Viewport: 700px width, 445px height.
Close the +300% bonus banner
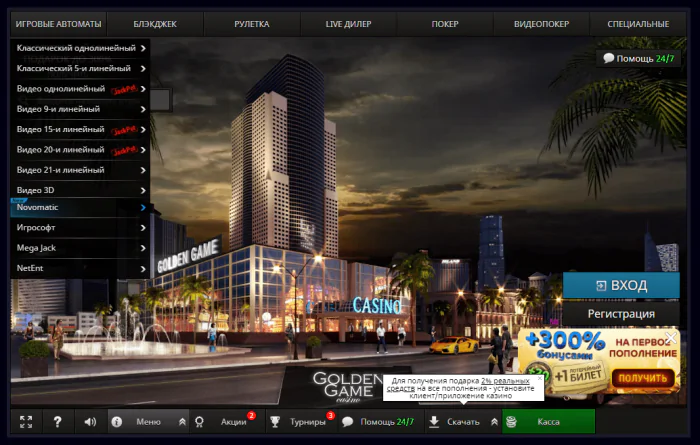point(671,338)
